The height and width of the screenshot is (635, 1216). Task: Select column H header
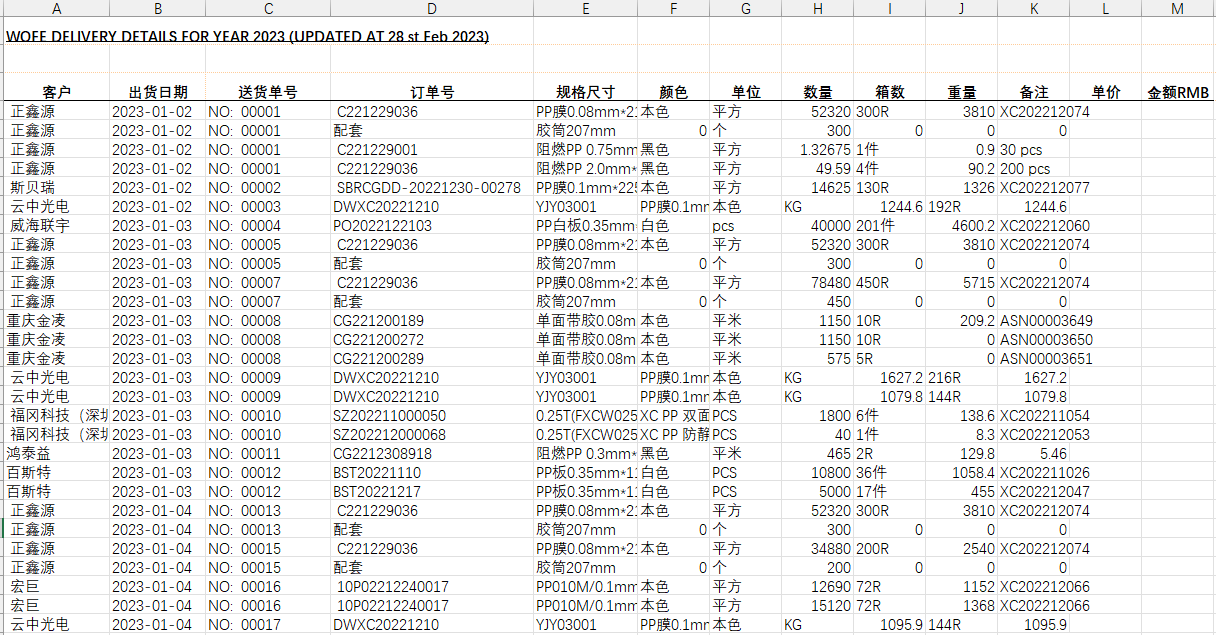coord(818,9)
